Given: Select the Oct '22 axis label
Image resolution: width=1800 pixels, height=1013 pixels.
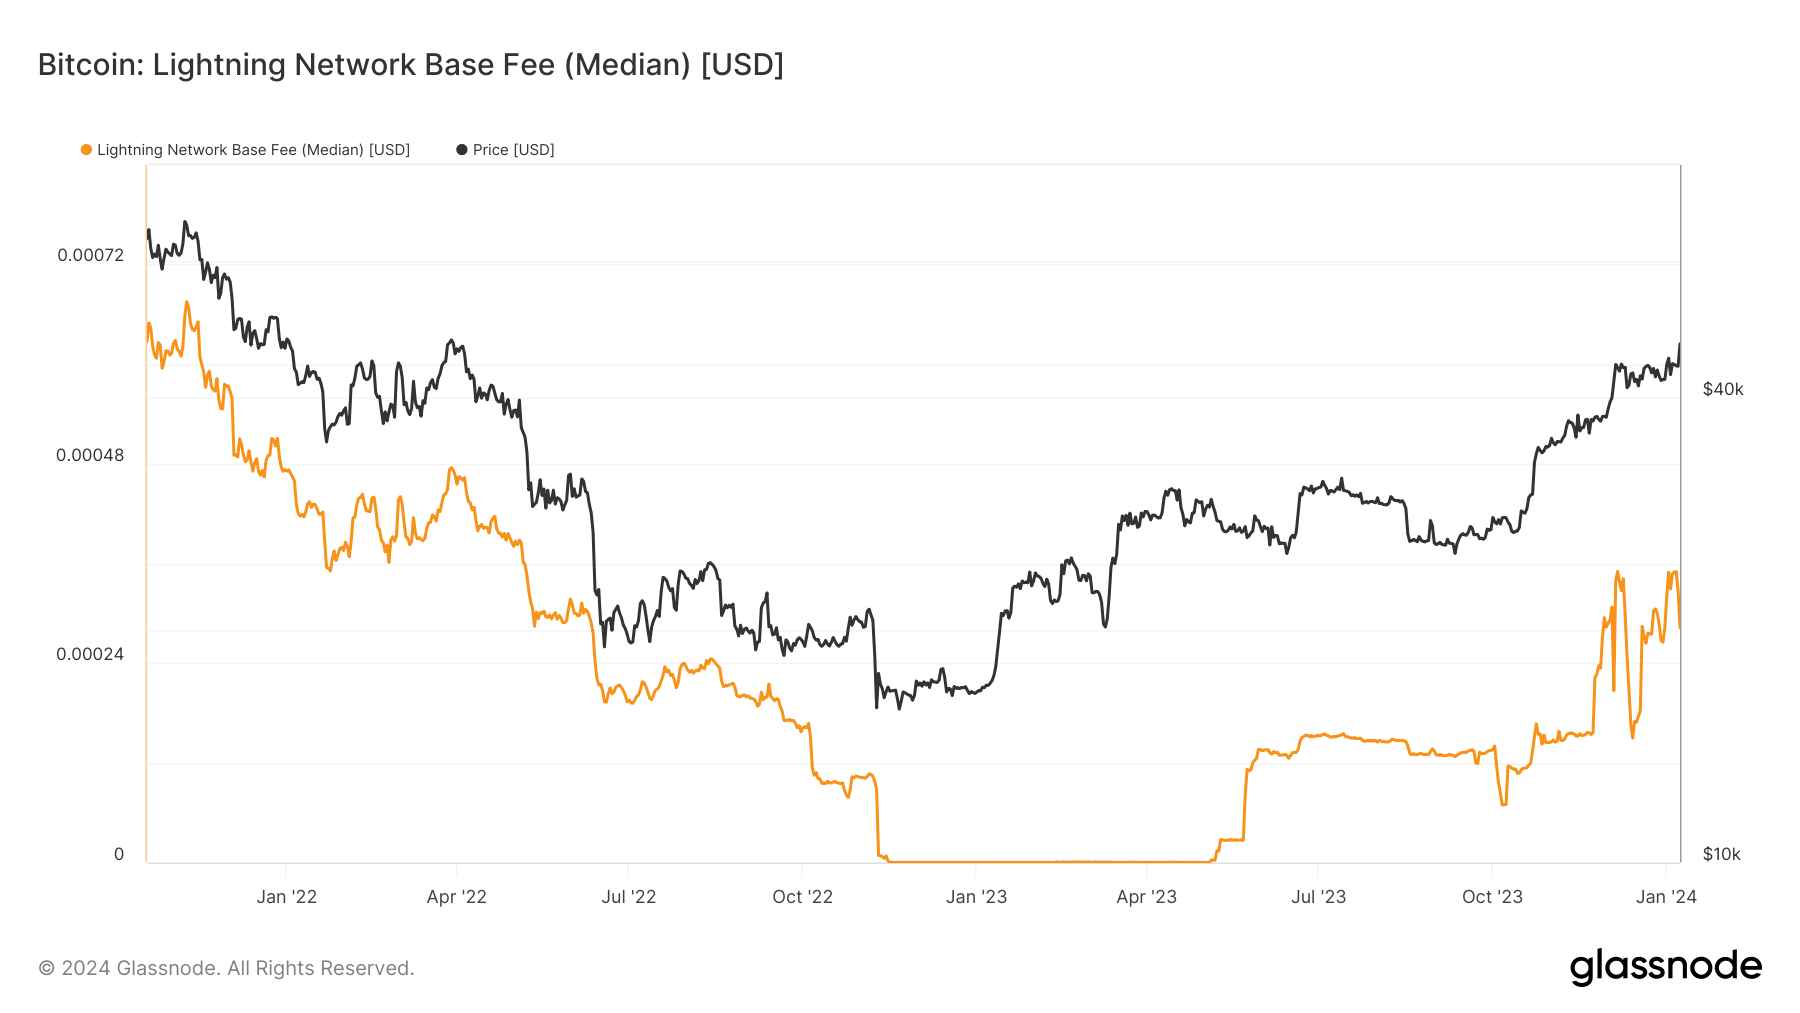Looking at the screenshot, I should [x=802, y=897].
